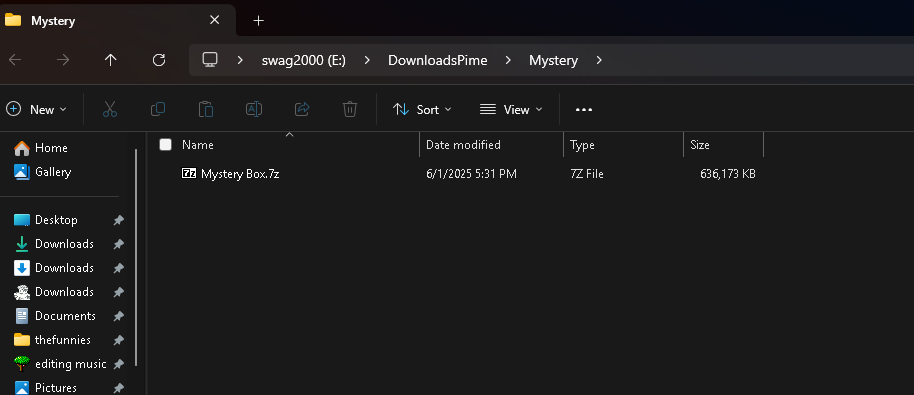Click the pin icon beside Desktop
The width and height of the screenshot is (914, 395).
[118, 220]
